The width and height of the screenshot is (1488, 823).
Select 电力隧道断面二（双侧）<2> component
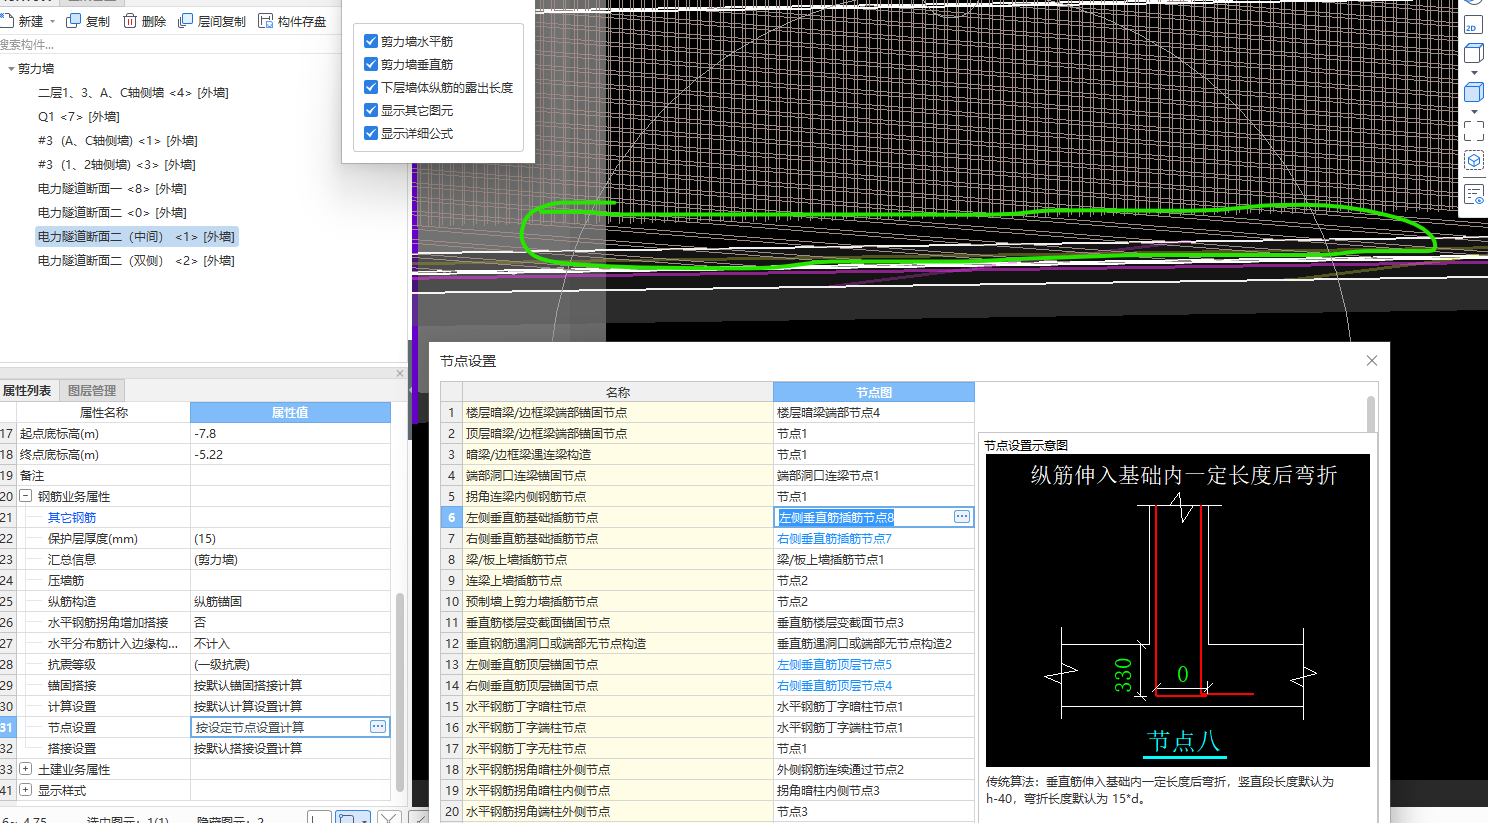(x=136, y=261)
